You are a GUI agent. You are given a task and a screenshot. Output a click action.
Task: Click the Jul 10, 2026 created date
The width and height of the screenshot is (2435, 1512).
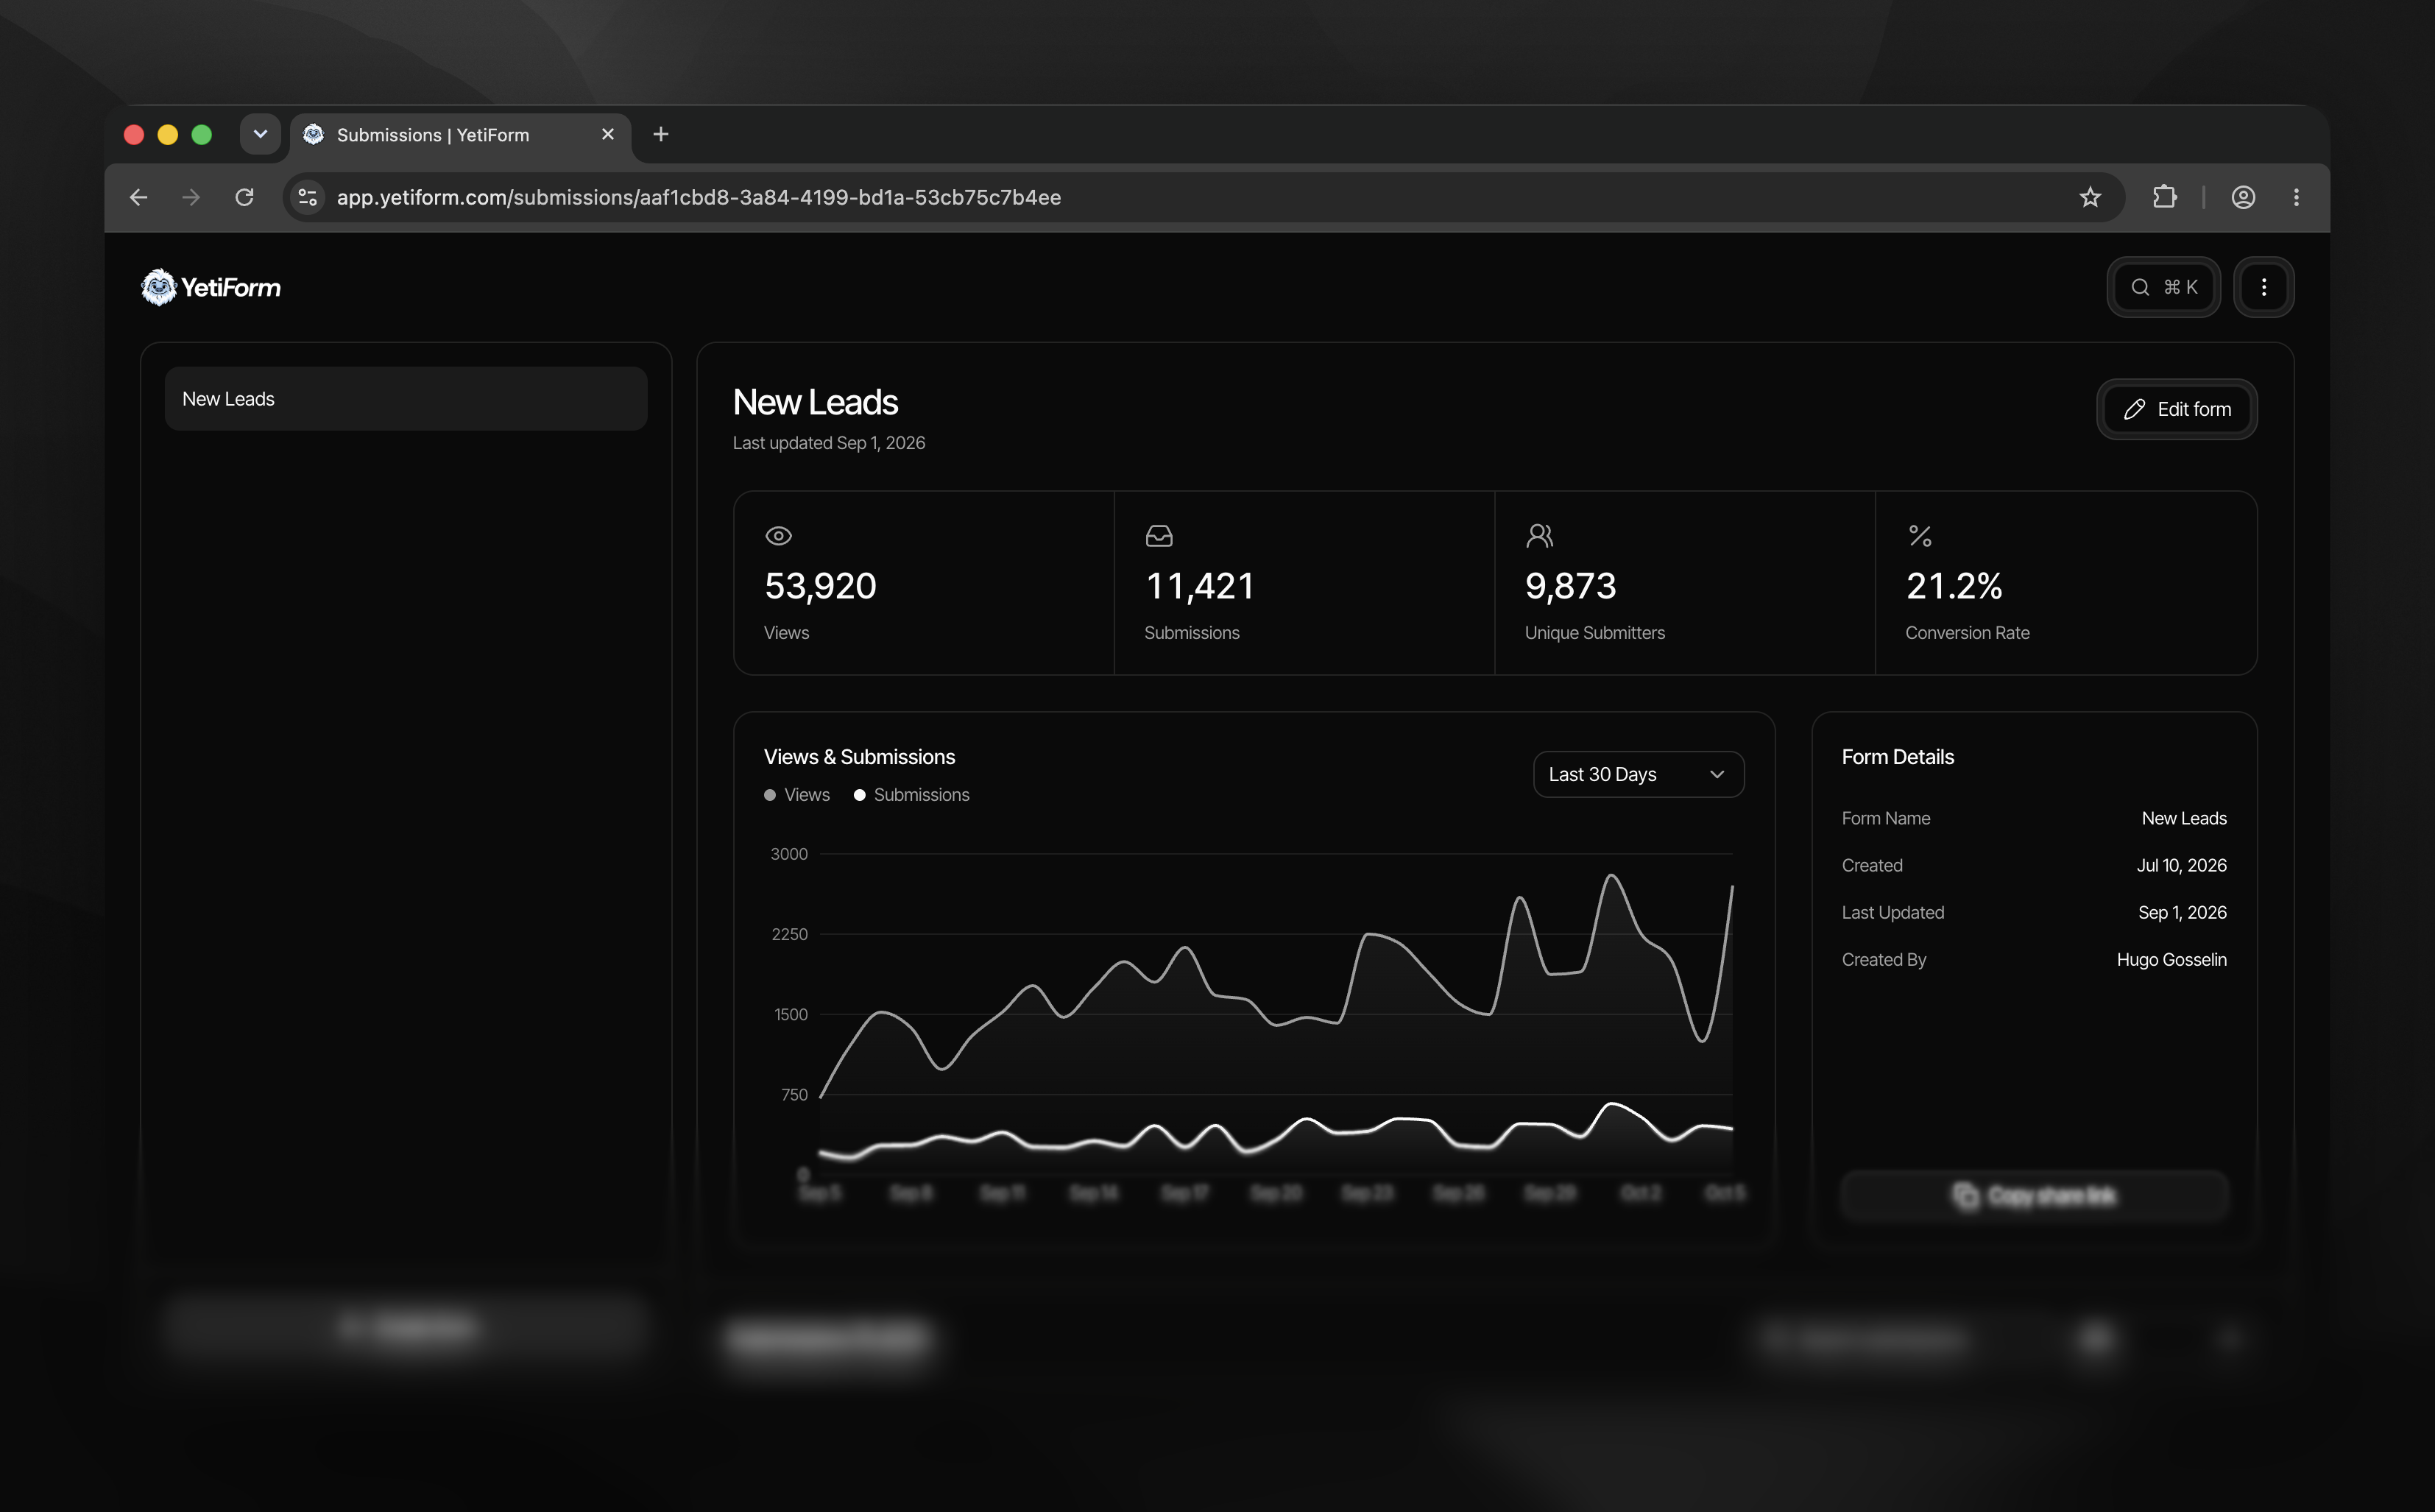click(2181, 865)
